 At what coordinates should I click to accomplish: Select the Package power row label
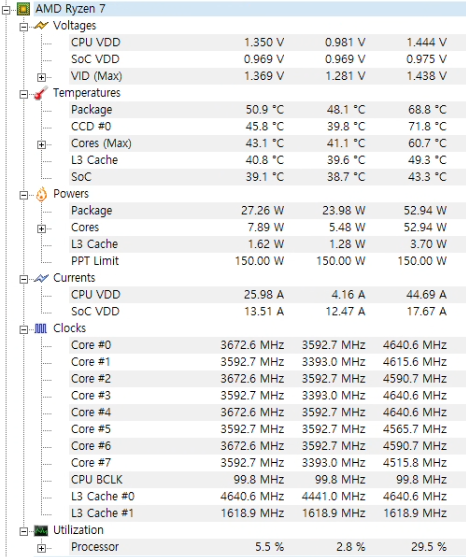coord(92,211)
